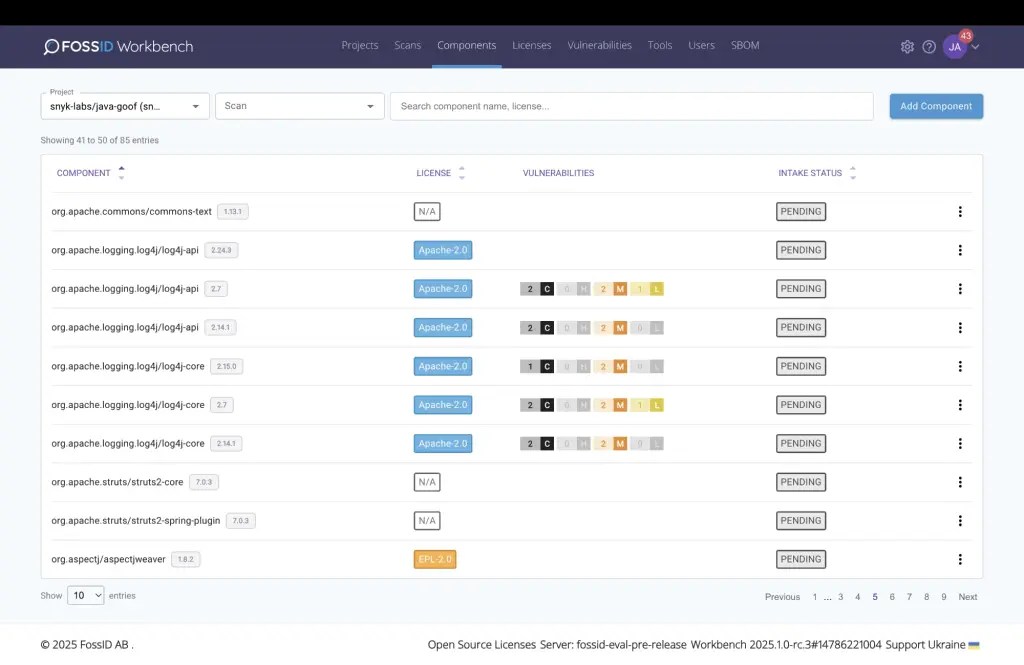1024x665 pixels.
Task: Jump to page 6
Action: tap(892, 596)
